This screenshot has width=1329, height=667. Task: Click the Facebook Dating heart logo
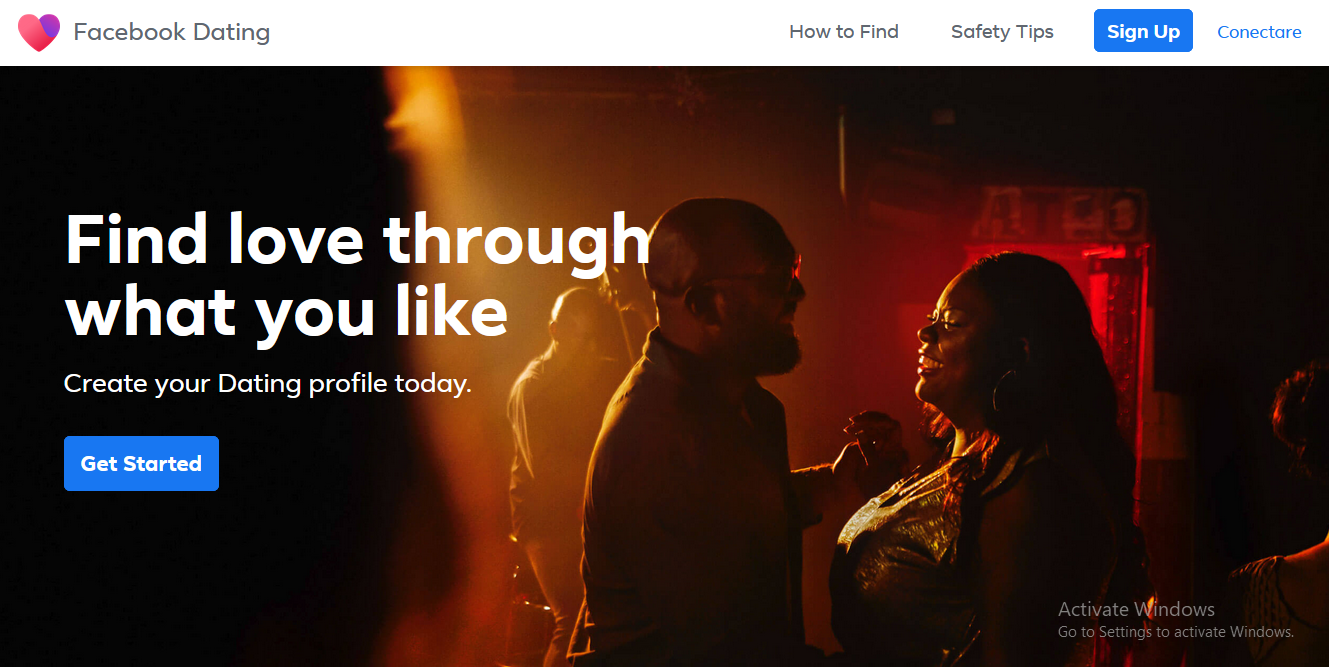click(x=39, y=32)
